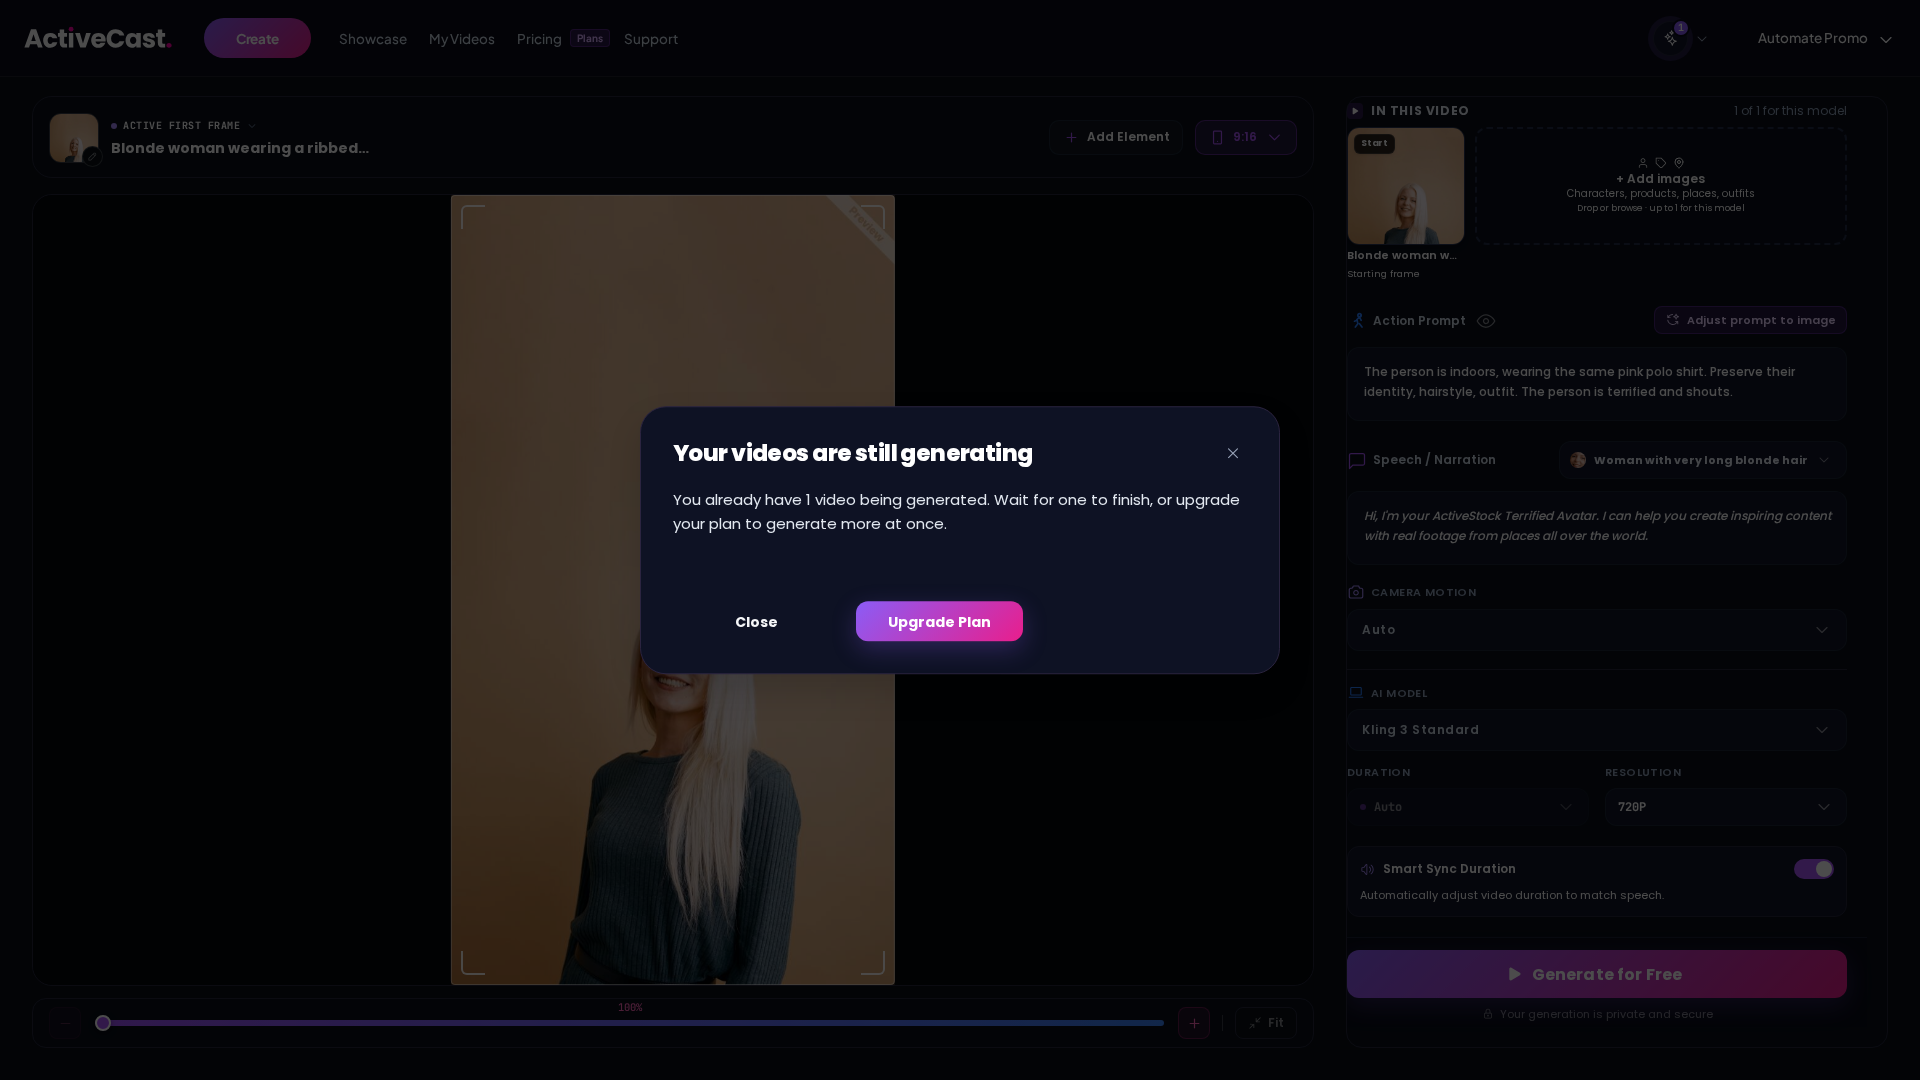Click the Upgrade Plan button
This screenshot has height=1080, width=1920.
pyautogui.click(x=939, y=622)
